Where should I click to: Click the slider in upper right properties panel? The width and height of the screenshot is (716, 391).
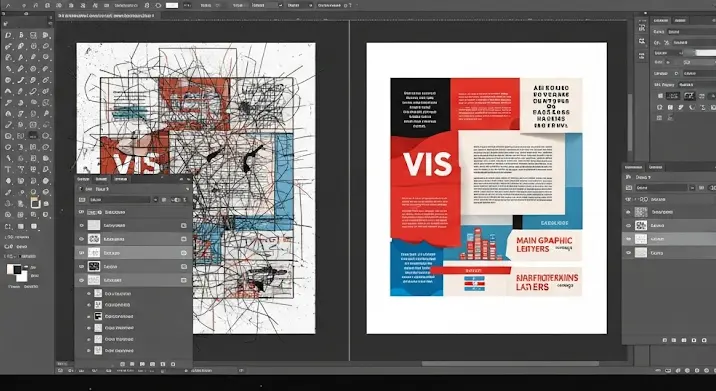(699, 53)
